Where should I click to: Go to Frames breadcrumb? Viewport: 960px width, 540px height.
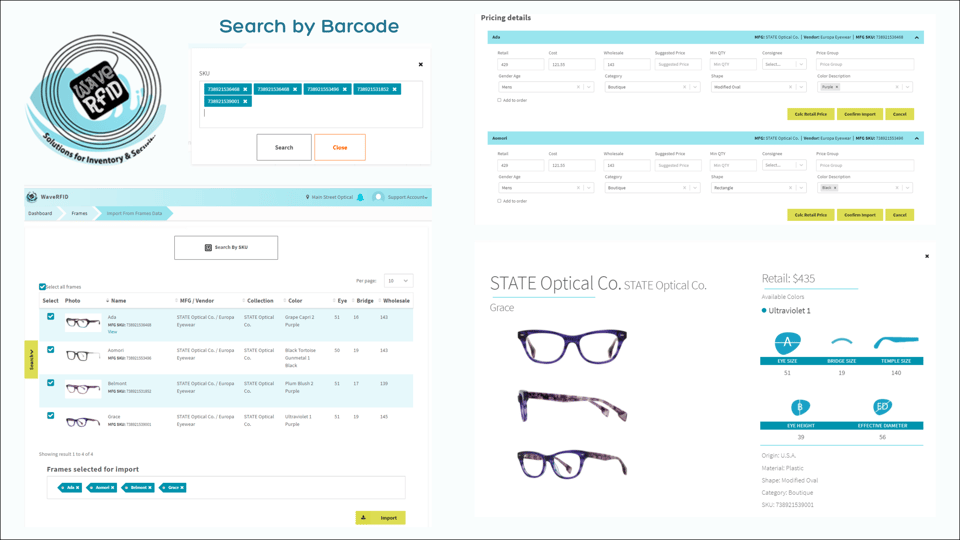(x=80, y=213)
